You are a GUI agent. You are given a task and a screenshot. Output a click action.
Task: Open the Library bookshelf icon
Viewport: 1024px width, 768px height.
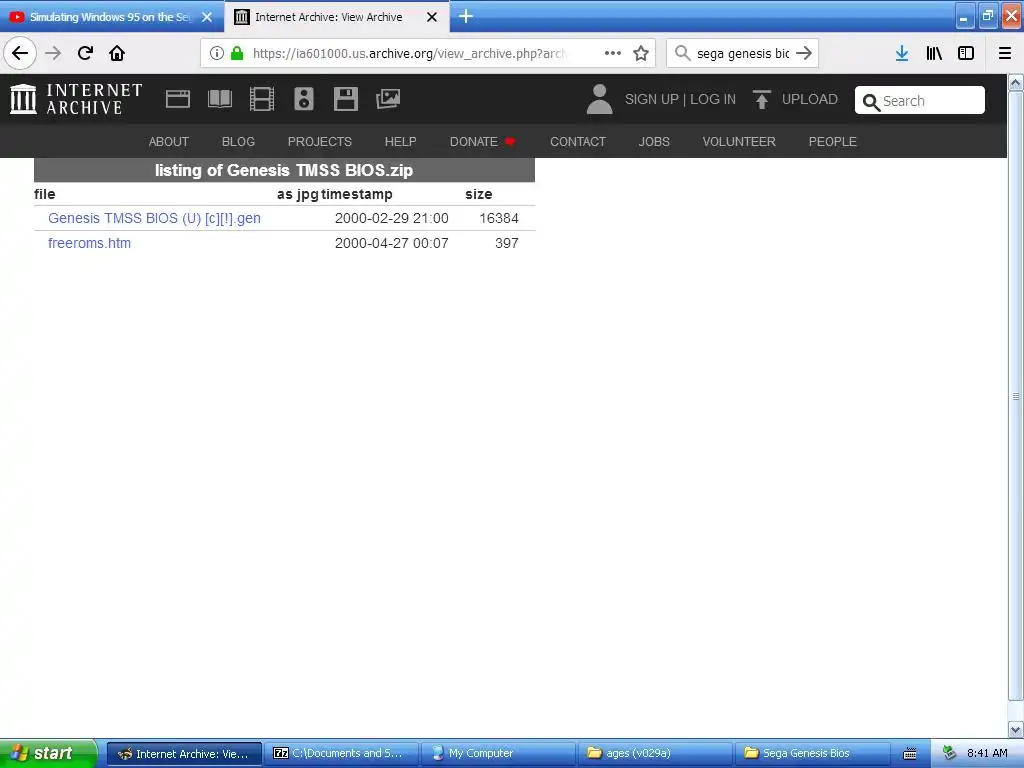[934, 53]
